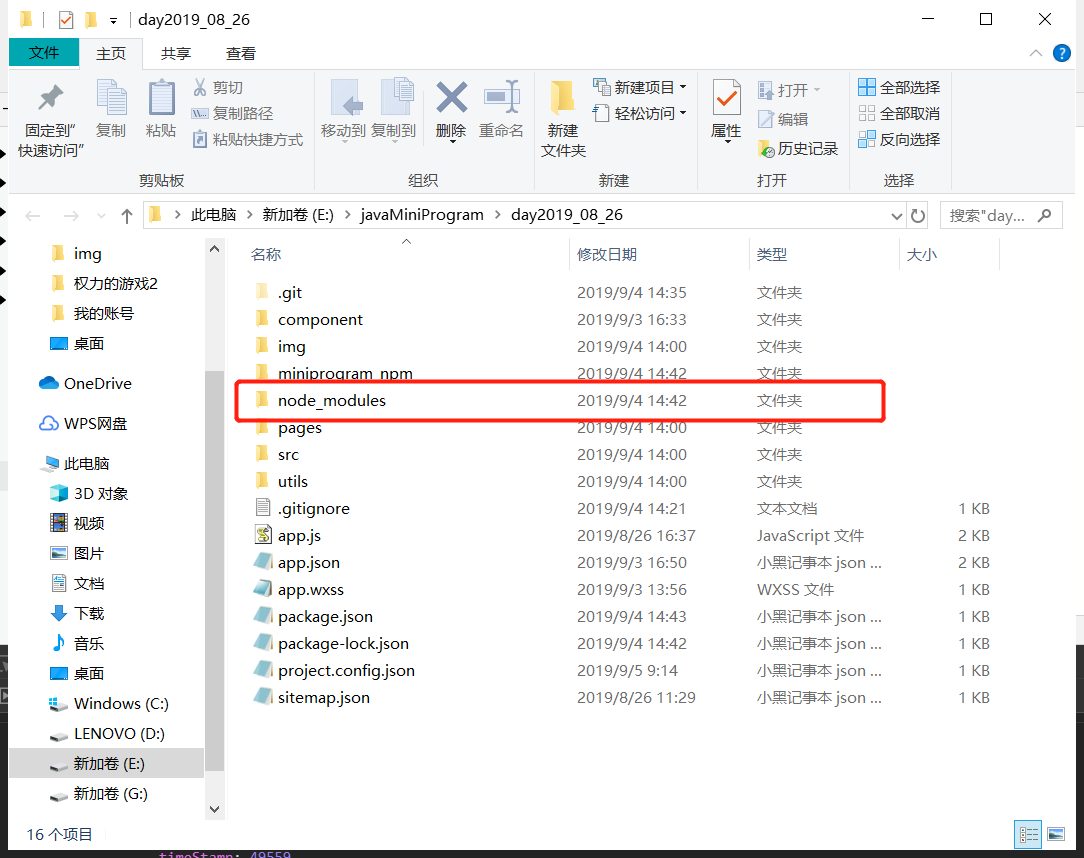Screen dimensions: 1084x858
Task: Switch to details view icon in status bar
Action: (x=1028, y=834)
